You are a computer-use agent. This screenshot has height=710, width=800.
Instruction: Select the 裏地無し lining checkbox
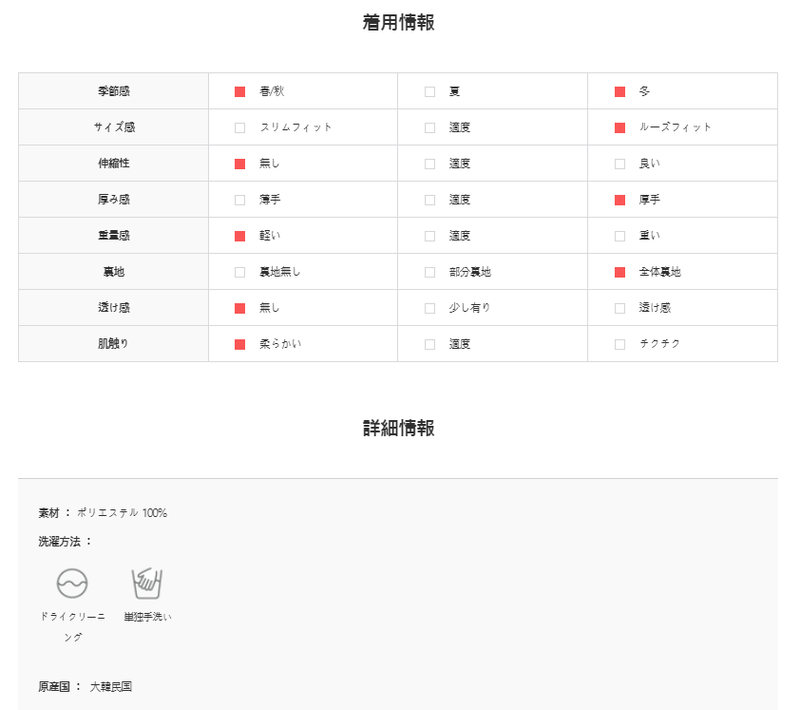point(240,272)
